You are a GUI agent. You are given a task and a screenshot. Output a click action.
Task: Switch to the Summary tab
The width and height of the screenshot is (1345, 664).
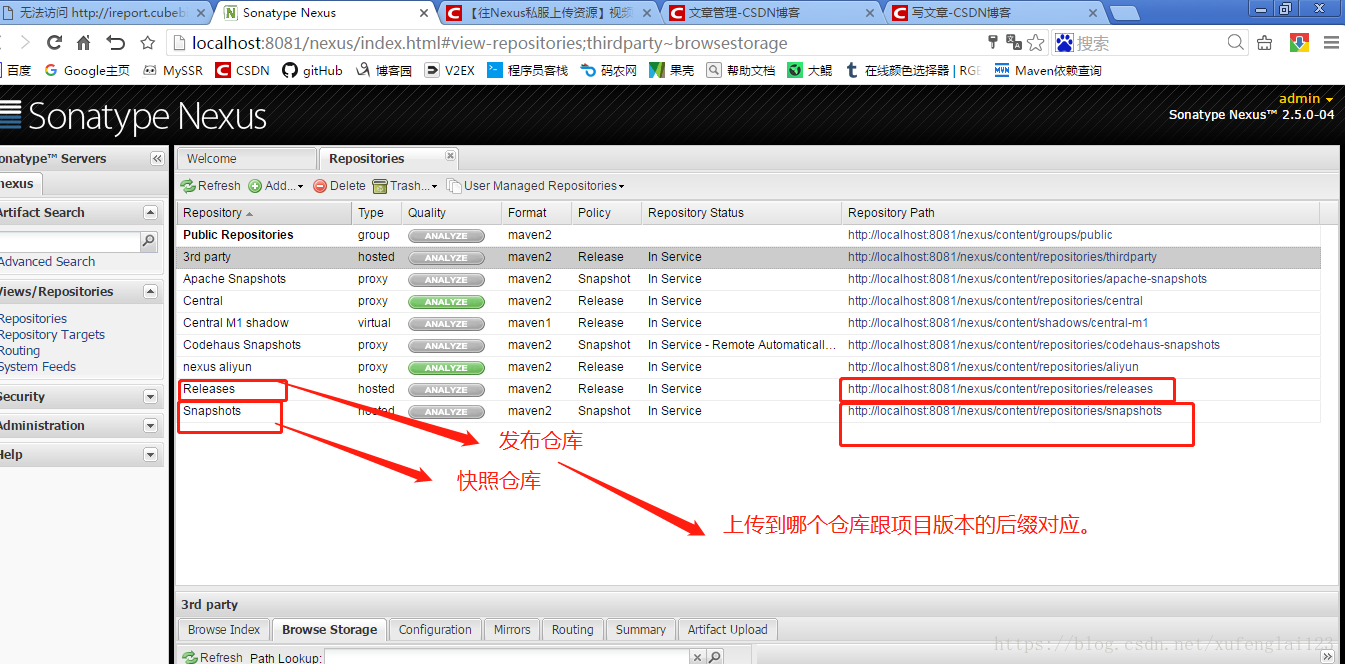(641, 630)
